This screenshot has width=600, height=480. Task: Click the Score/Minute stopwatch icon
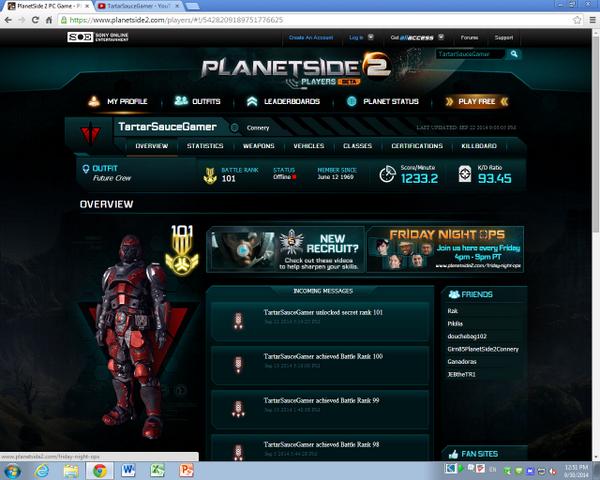(387, 174)
